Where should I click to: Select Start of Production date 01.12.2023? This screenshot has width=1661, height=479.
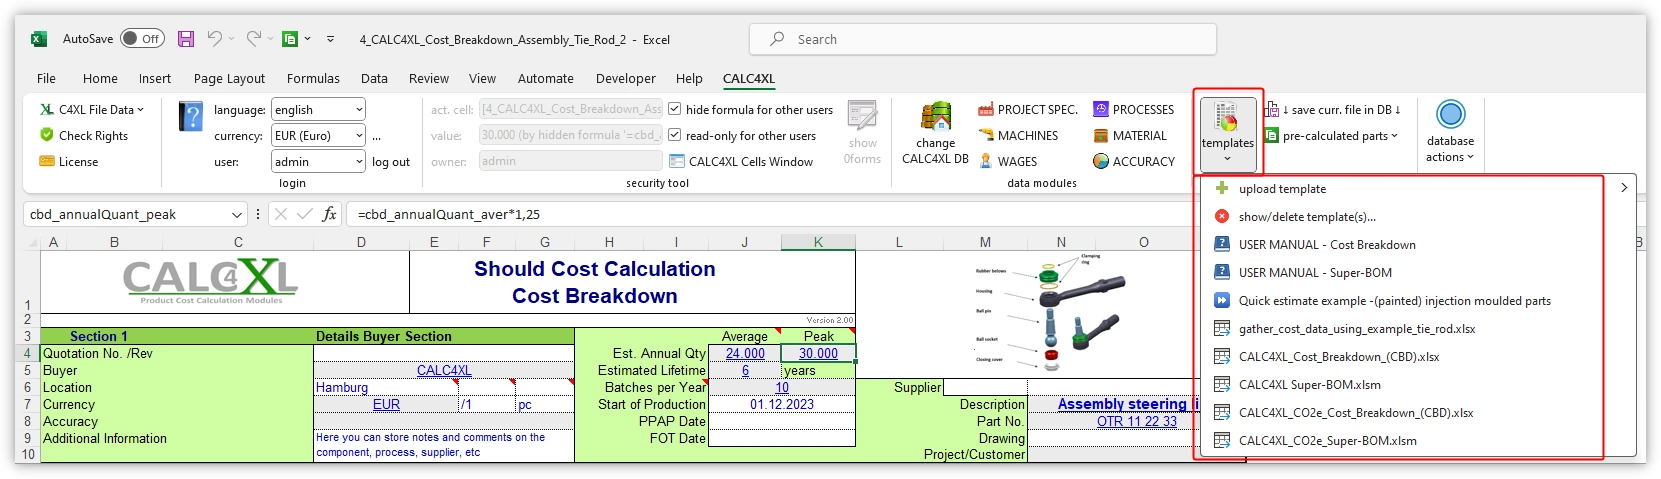pos(782,404)
